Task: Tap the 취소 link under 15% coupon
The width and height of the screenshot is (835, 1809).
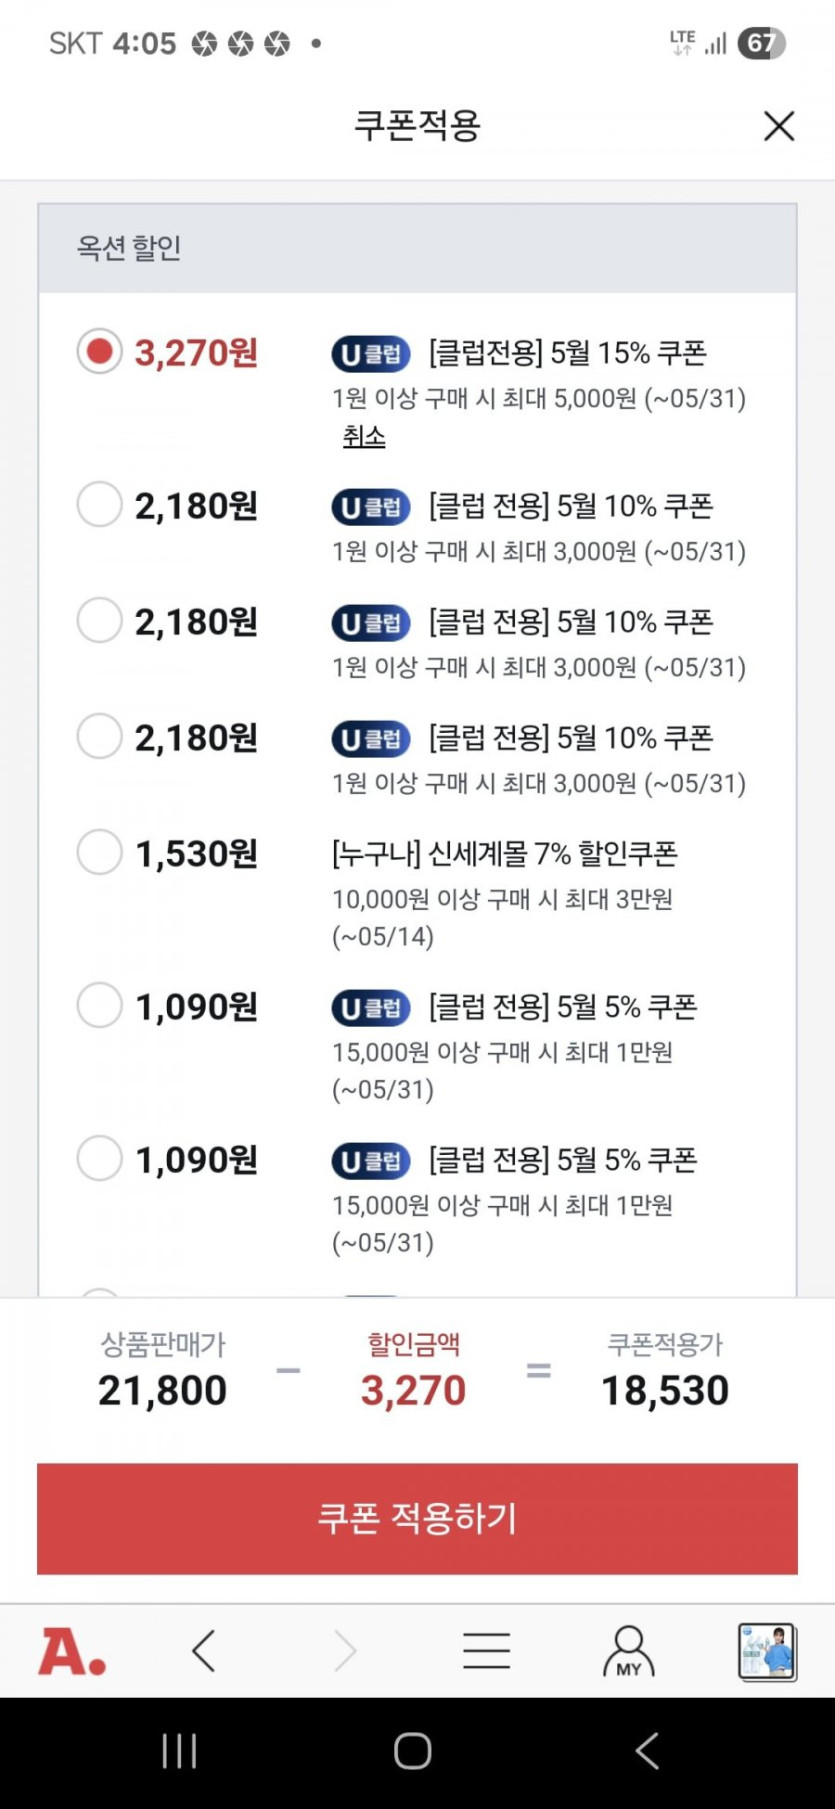Action: [364, 436]
